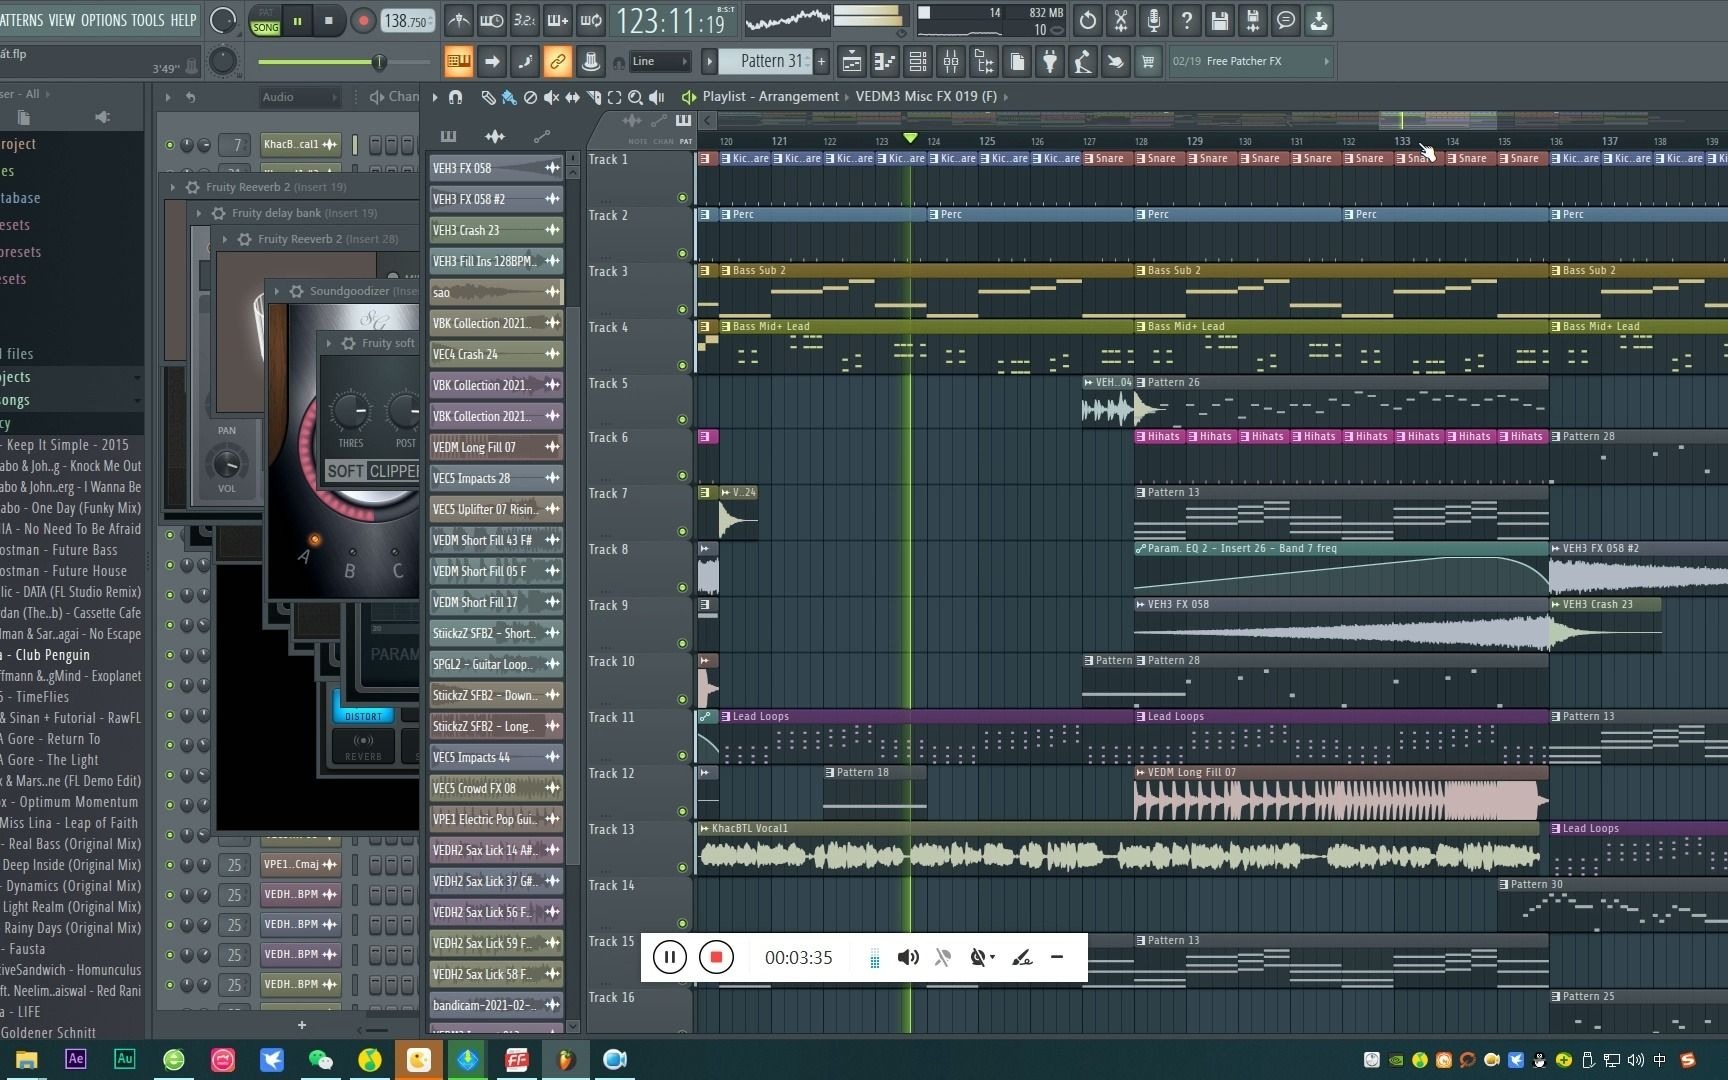Open the View playlist button
Image resolution: width=1728 pixels, height=1080 pixels.
[852, 62]
